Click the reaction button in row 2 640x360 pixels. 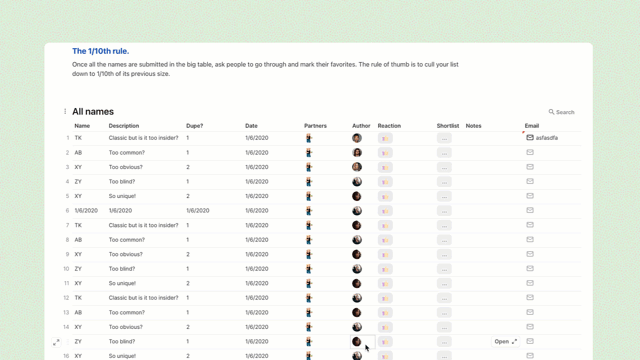(x=385, y=153)
